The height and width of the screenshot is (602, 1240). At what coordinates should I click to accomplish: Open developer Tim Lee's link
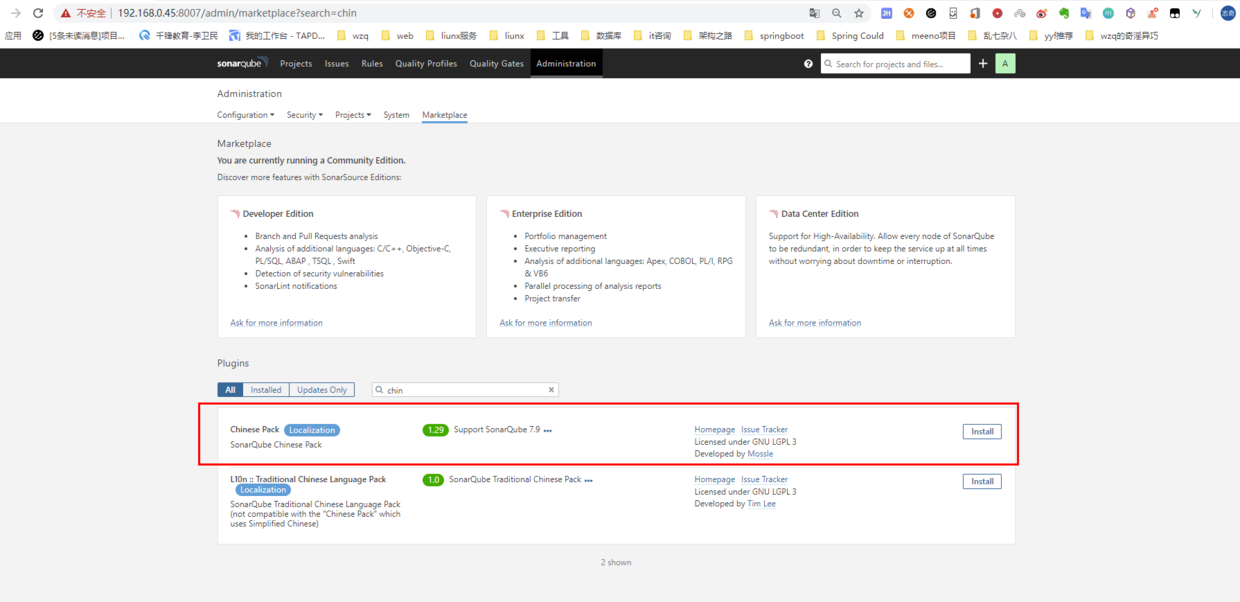point(761,504)
